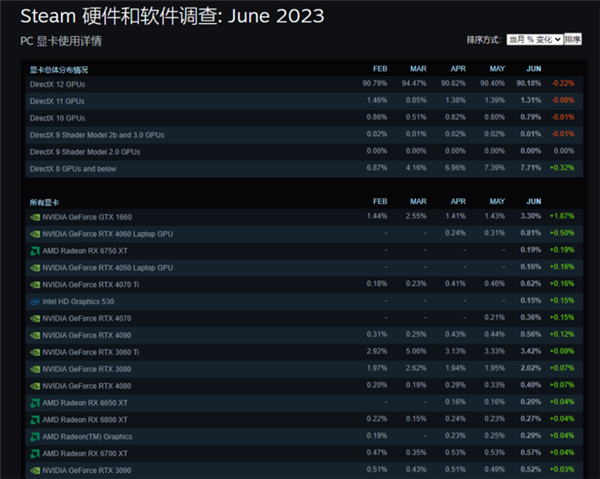Select the DirectX 11 GPUs row label
The height and width of the screenshot is (479, 600).
57,101
